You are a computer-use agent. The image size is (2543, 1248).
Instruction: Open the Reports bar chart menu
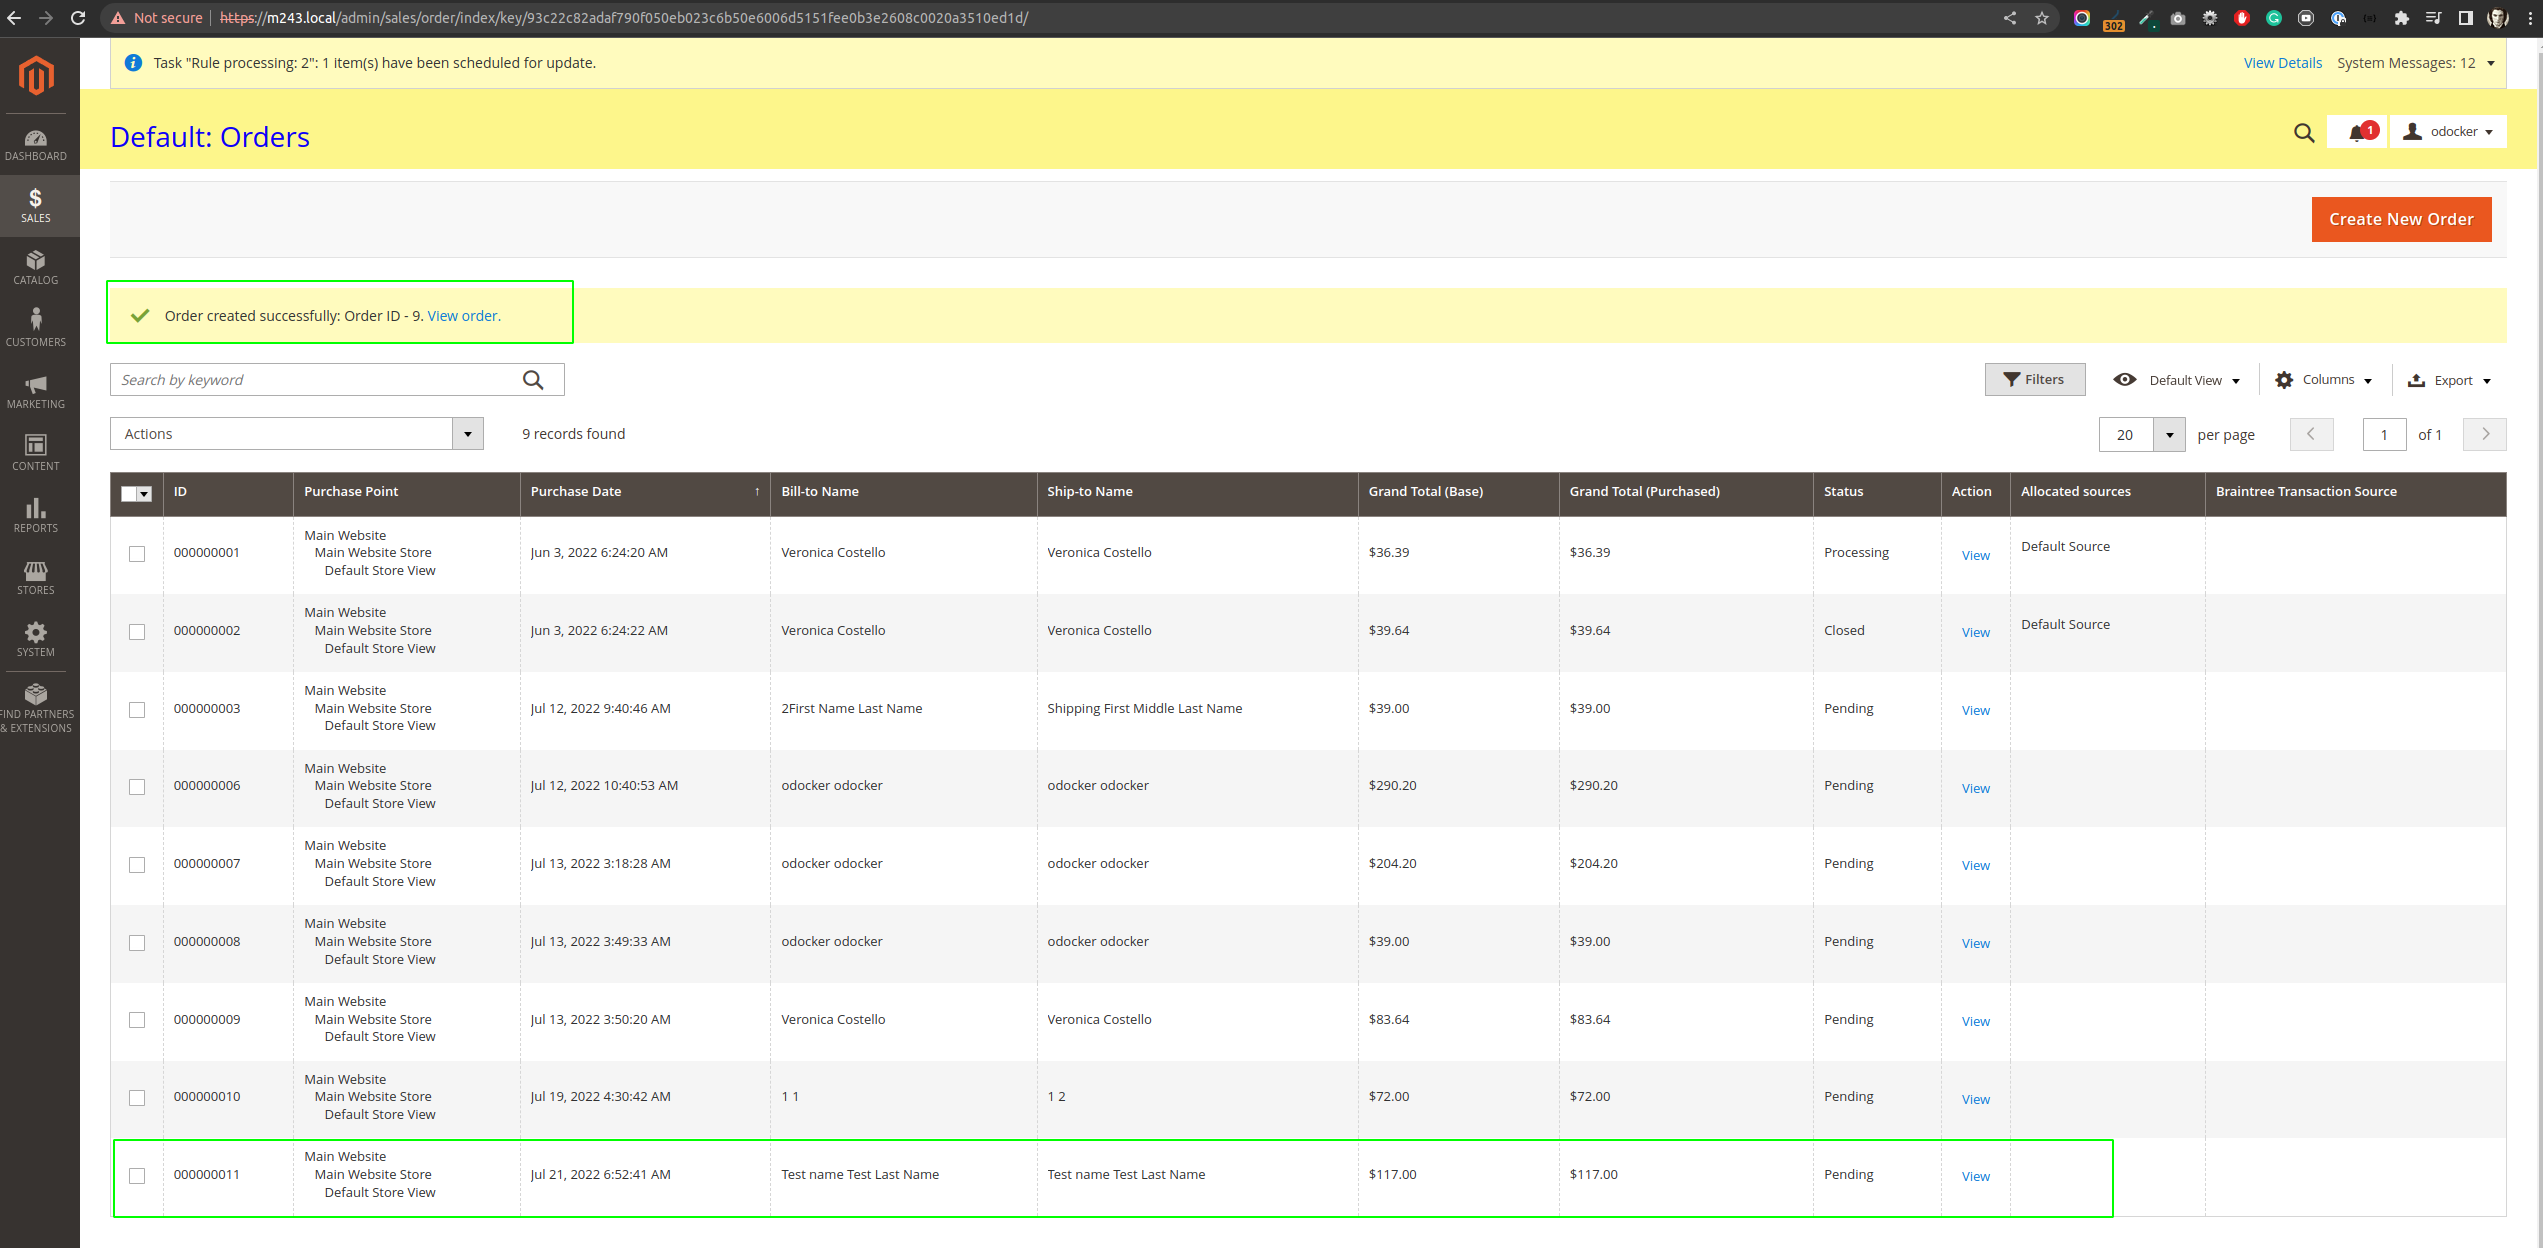[x=36, y=515]
